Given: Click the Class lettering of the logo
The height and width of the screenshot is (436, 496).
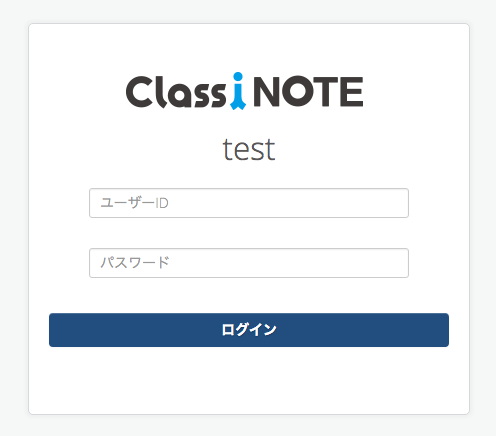Looking at the screenshot, I should 176,92.
